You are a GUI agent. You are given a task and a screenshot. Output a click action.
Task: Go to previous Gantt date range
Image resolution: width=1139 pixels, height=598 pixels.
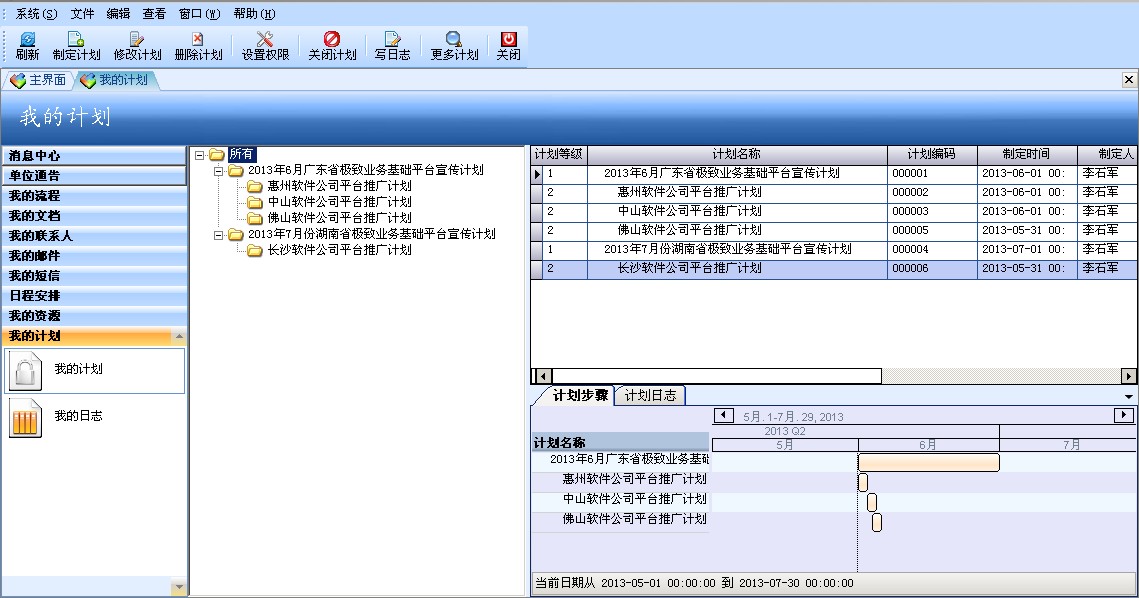[x=723, y=416]
